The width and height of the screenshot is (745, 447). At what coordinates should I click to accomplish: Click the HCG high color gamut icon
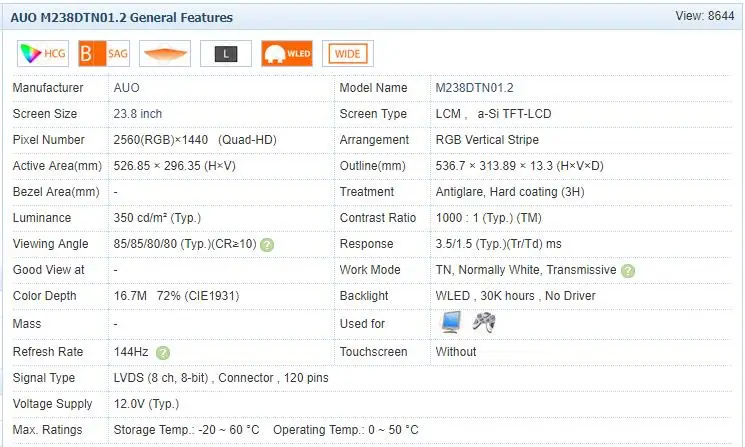tap(43, 53)
